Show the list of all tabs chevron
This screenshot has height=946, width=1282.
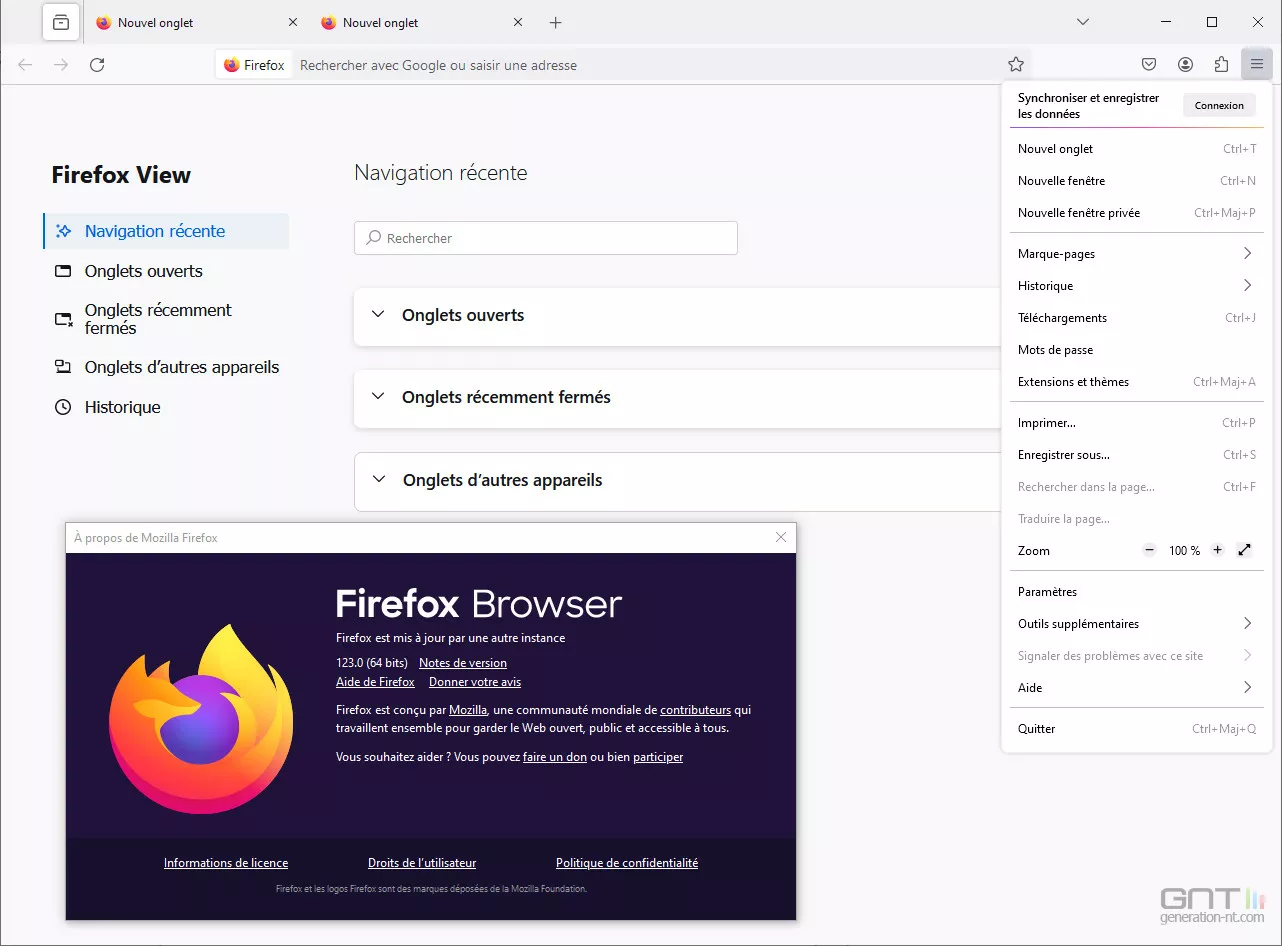1082,22
